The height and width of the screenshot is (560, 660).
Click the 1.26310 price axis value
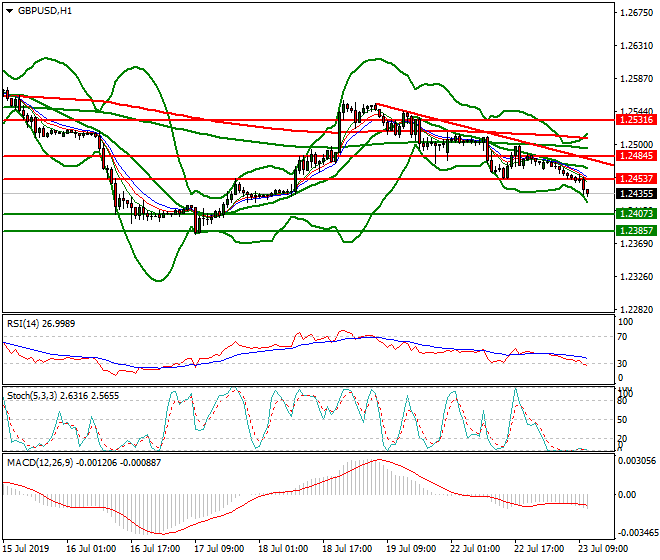[x=637, y=45]
